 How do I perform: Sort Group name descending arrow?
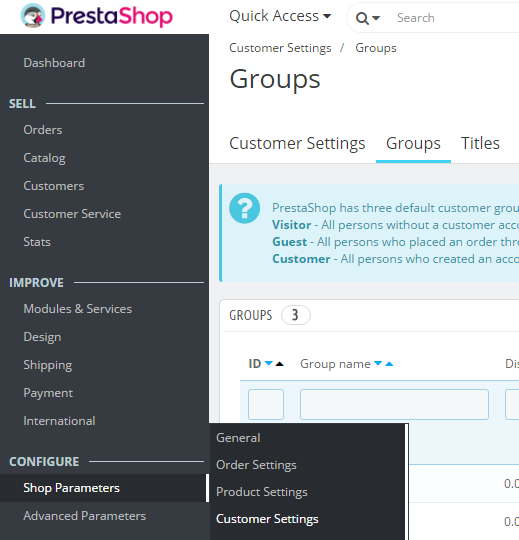point(378,363)
